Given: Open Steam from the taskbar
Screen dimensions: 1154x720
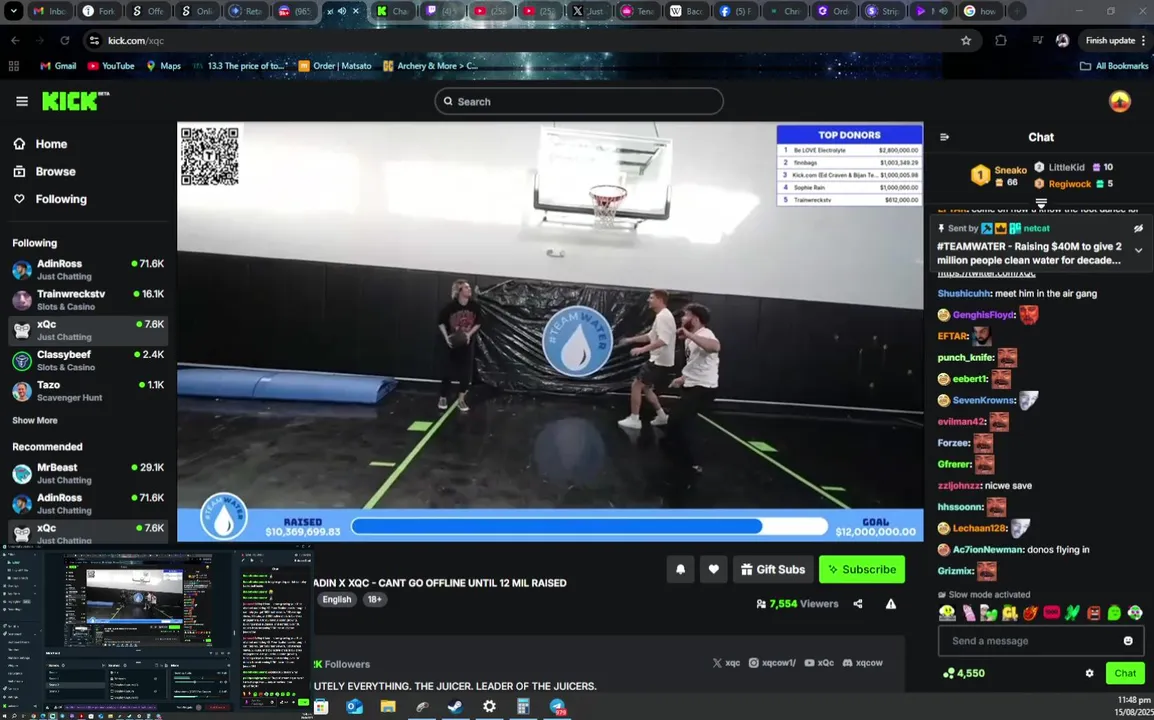Looking at the screenshot, I should tap(455, 707).
